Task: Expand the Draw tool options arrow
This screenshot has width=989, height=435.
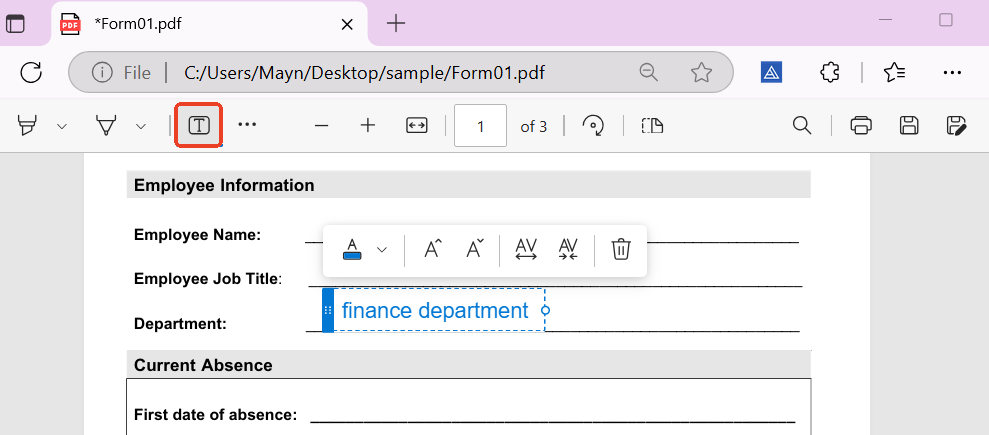Action: [x=140, y=126]
